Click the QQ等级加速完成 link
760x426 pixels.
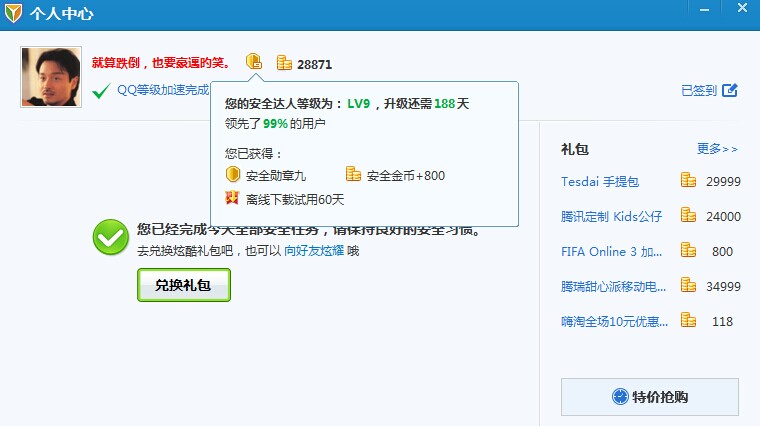[163, 90]
